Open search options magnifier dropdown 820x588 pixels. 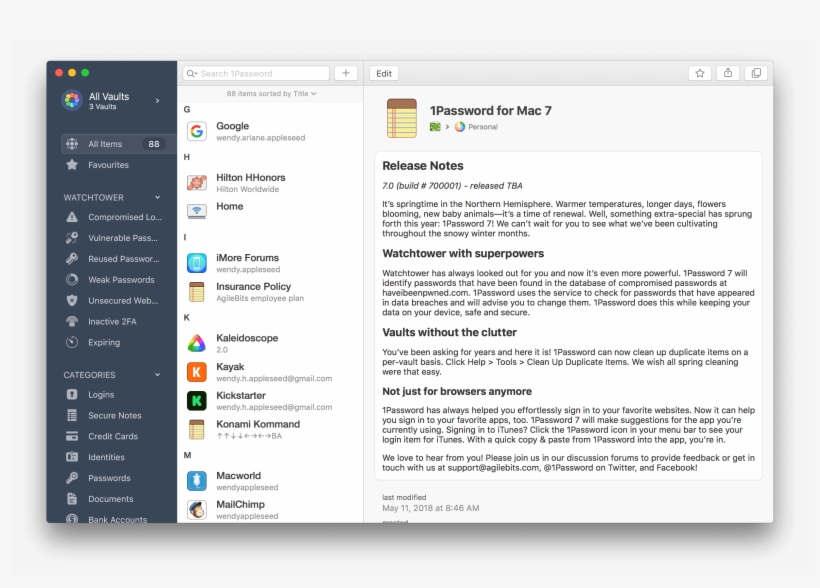[x=192, y=74]
